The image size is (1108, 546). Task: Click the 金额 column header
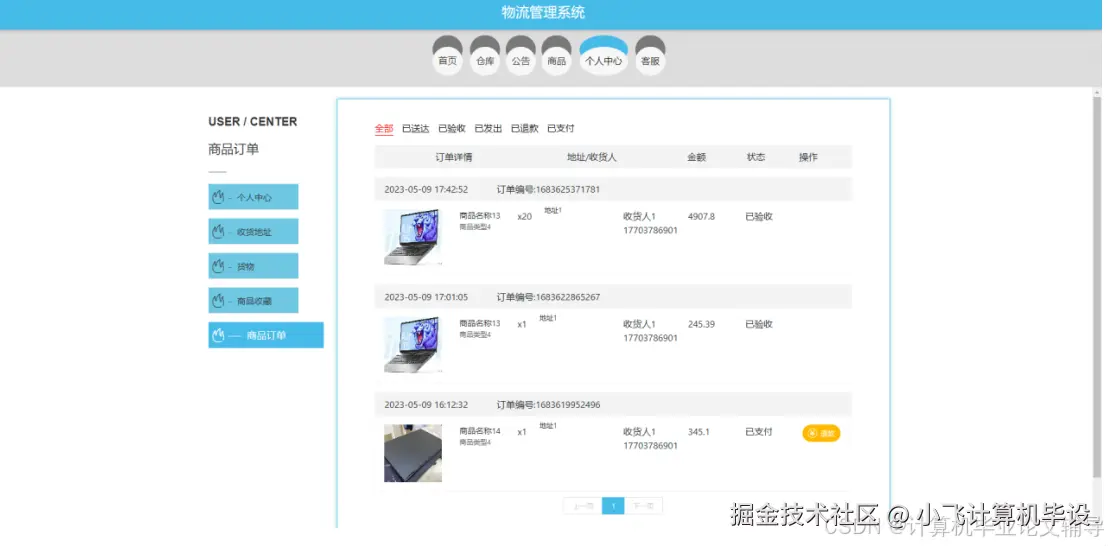[x=697, y=157]
